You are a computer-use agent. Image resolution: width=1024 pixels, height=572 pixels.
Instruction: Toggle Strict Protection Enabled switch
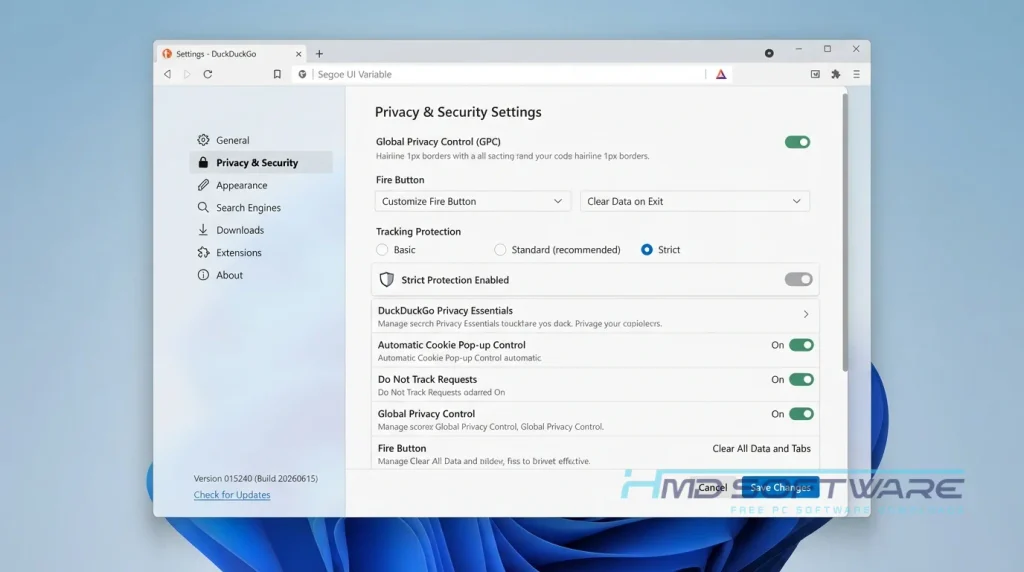point(798,279)
